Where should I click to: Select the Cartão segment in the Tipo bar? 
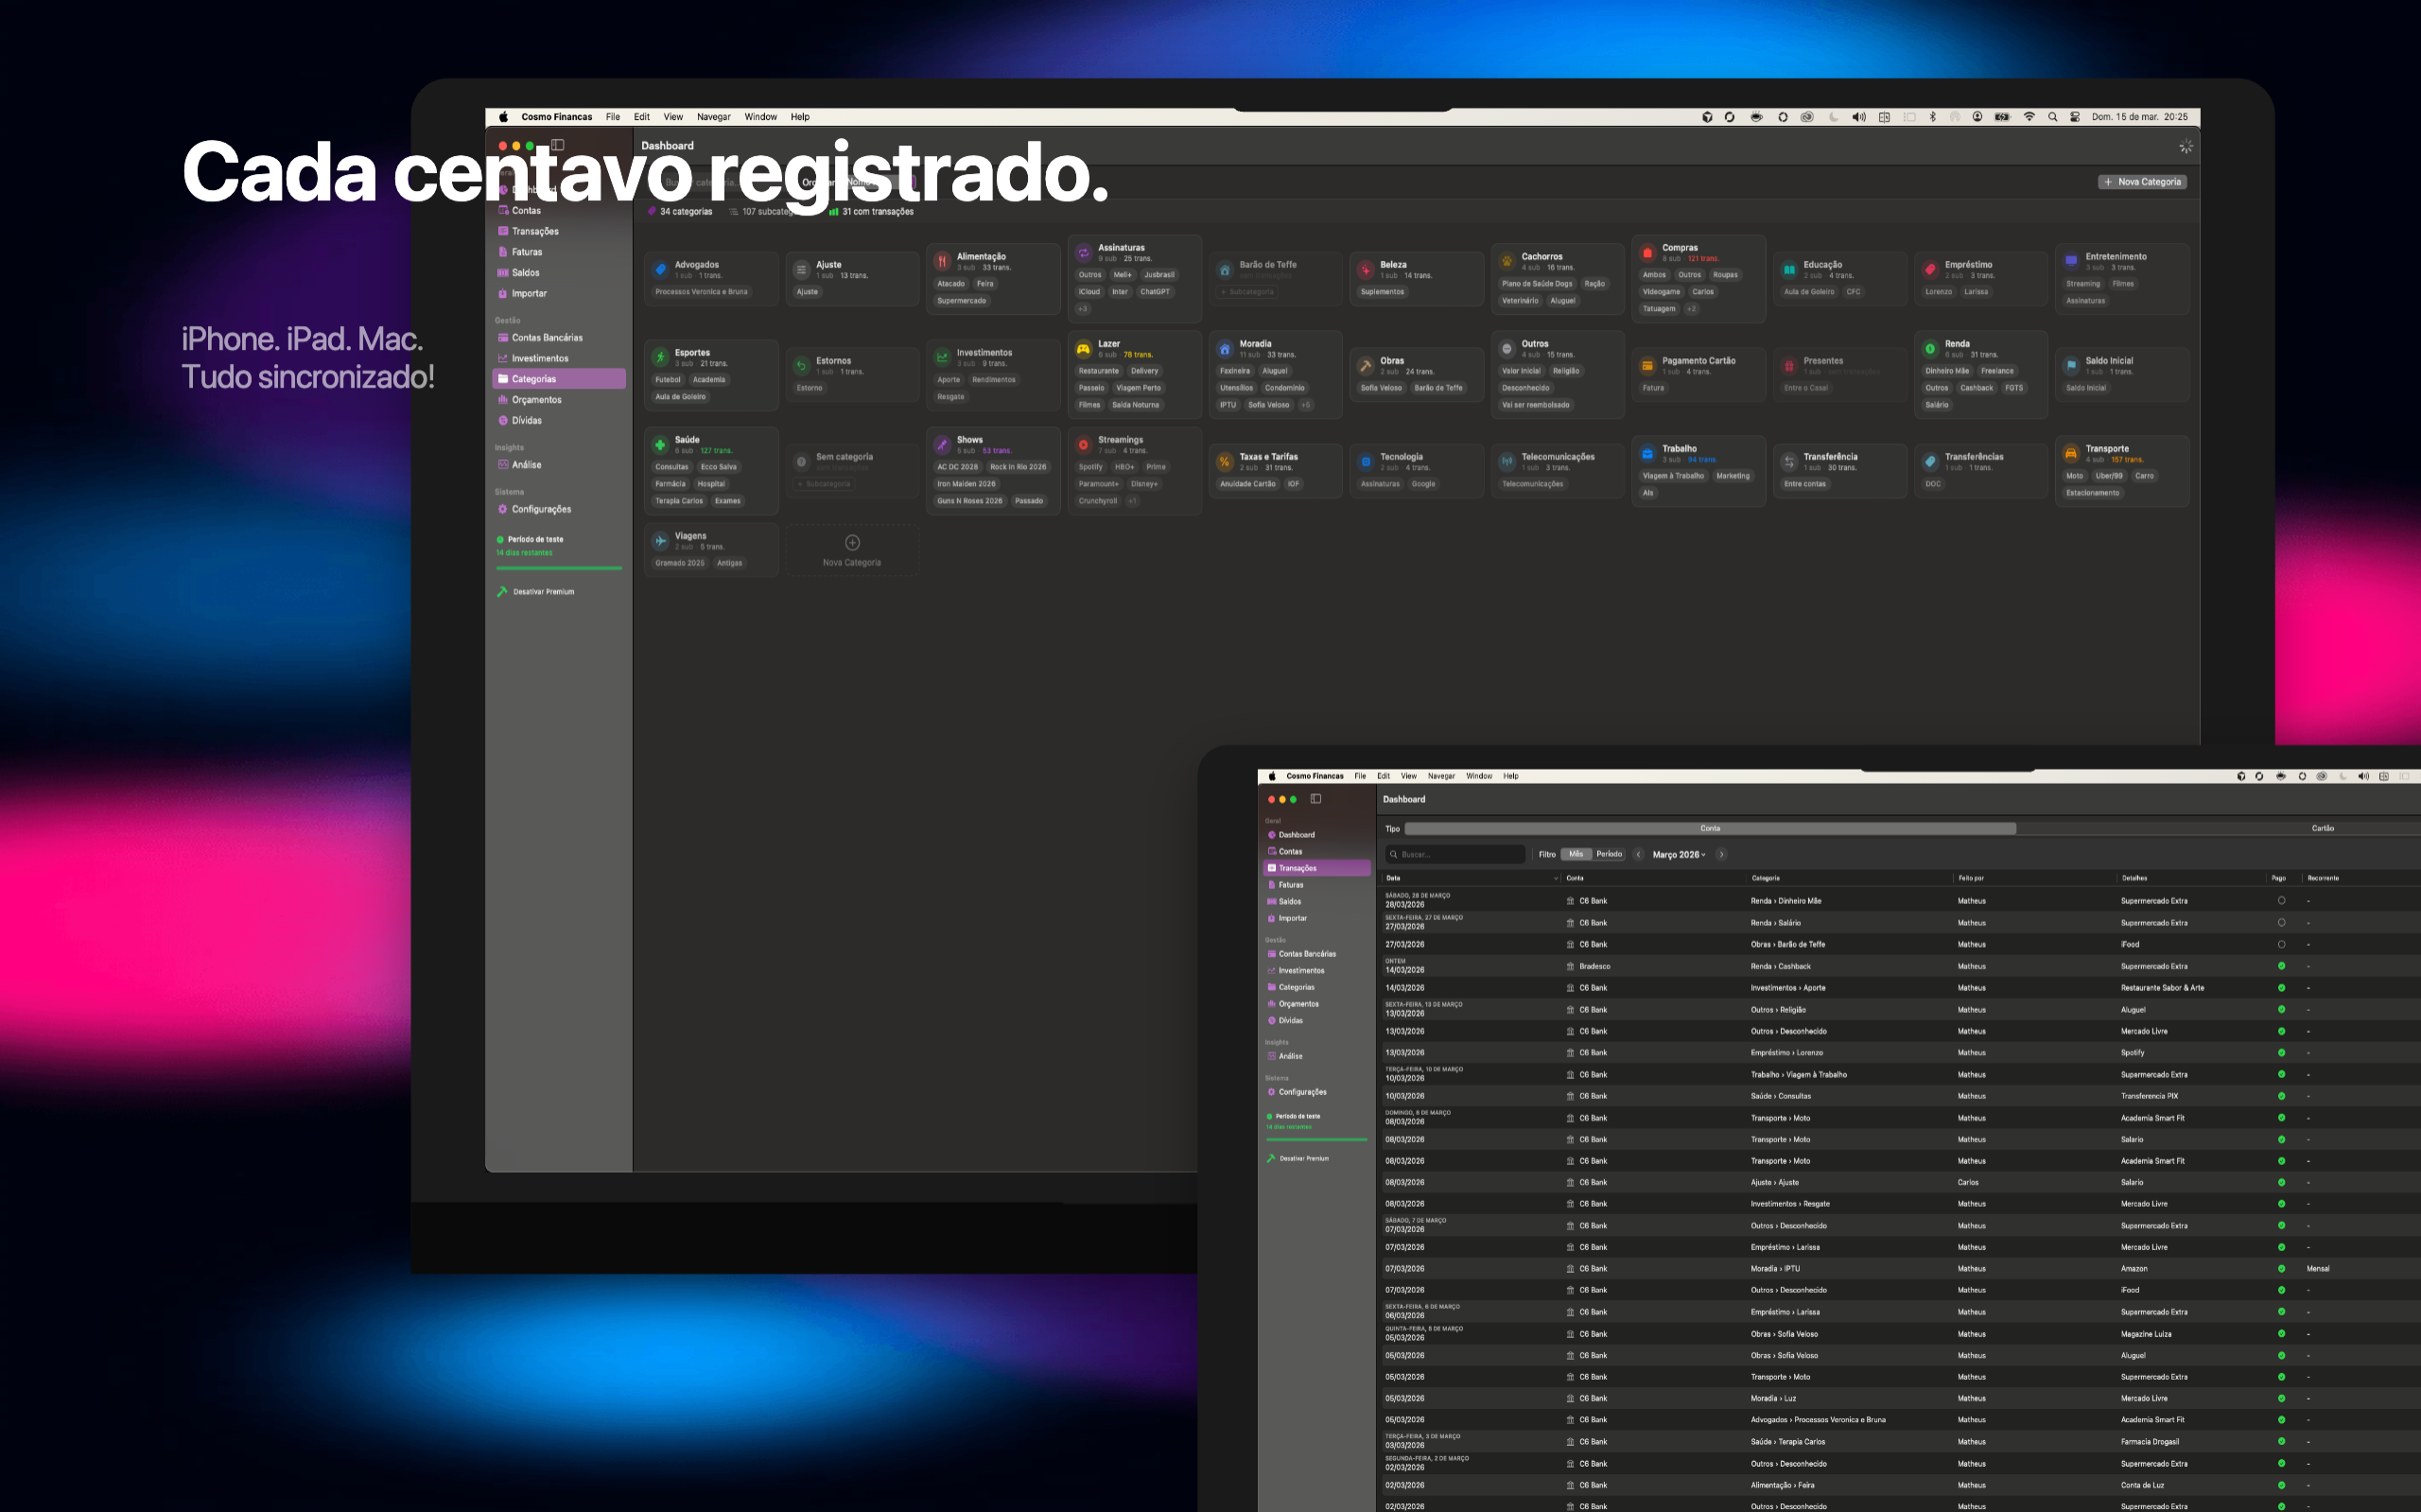(2321, 827)
